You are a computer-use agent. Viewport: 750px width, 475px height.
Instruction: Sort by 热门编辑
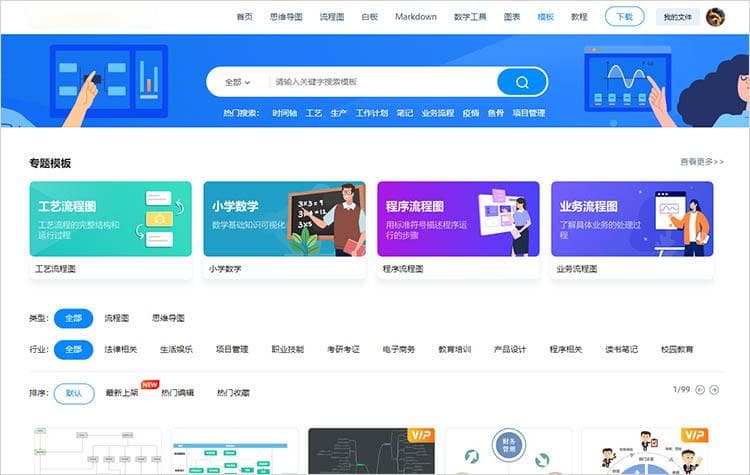tap(177, 393)
